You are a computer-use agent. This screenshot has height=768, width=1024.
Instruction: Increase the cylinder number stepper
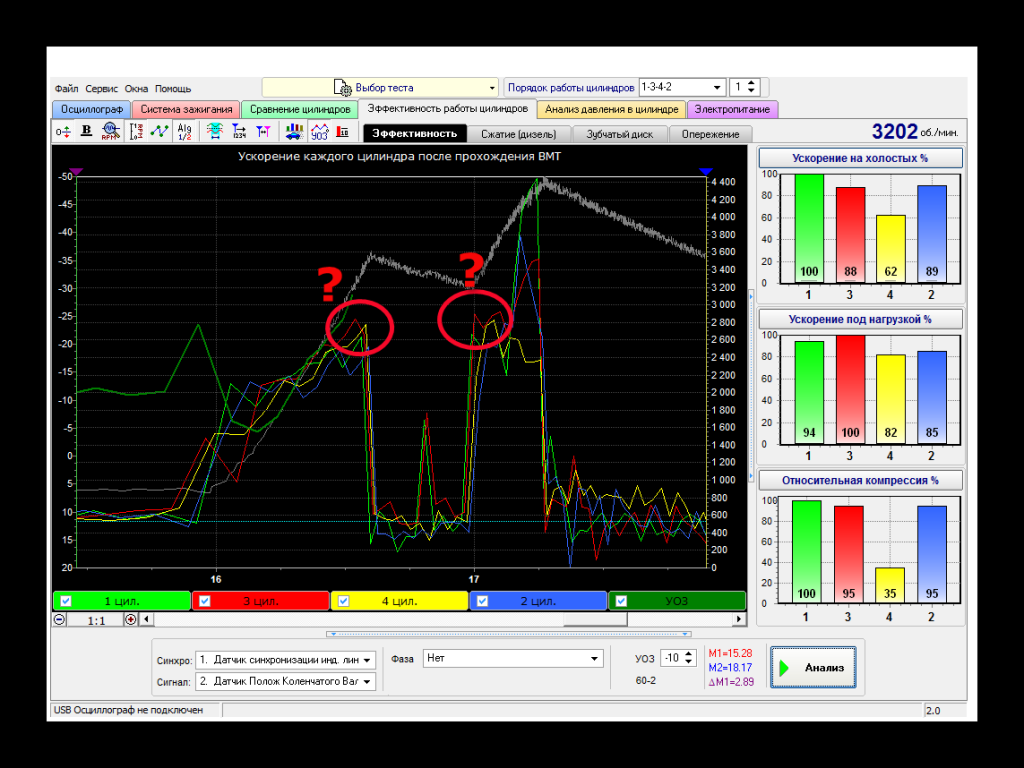point(752,83)
